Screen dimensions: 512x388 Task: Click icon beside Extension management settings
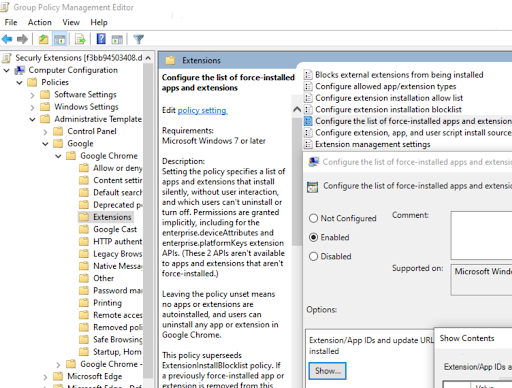tap(308, 144)
